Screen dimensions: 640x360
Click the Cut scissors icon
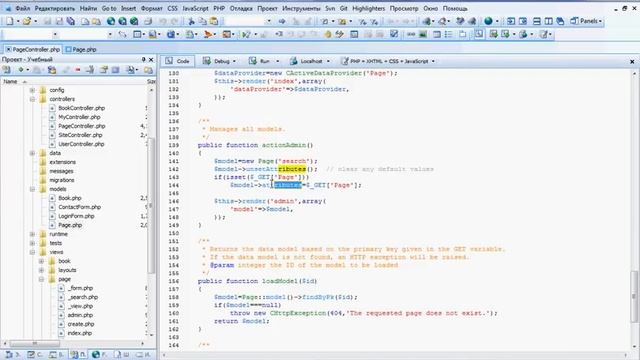[x=191, y=21]
